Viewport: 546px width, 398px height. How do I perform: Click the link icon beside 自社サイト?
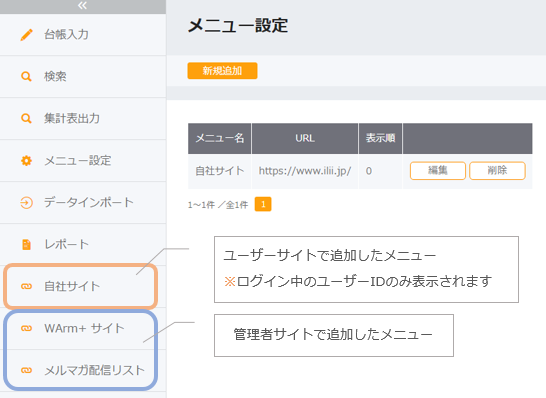pos(26,286)
